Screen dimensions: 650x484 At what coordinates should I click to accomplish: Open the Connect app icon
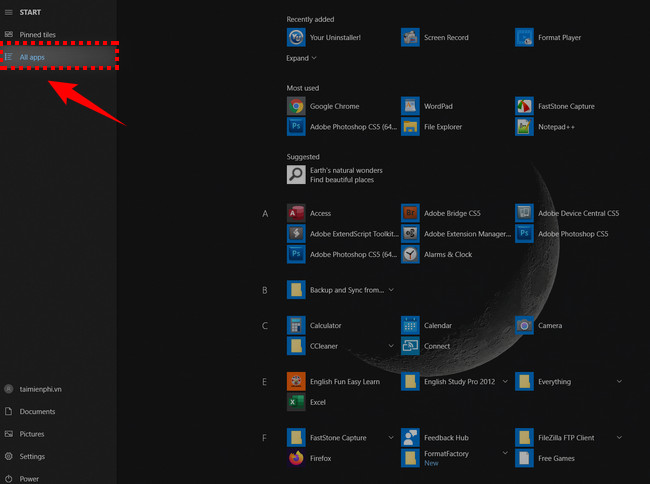pos(410,346)
